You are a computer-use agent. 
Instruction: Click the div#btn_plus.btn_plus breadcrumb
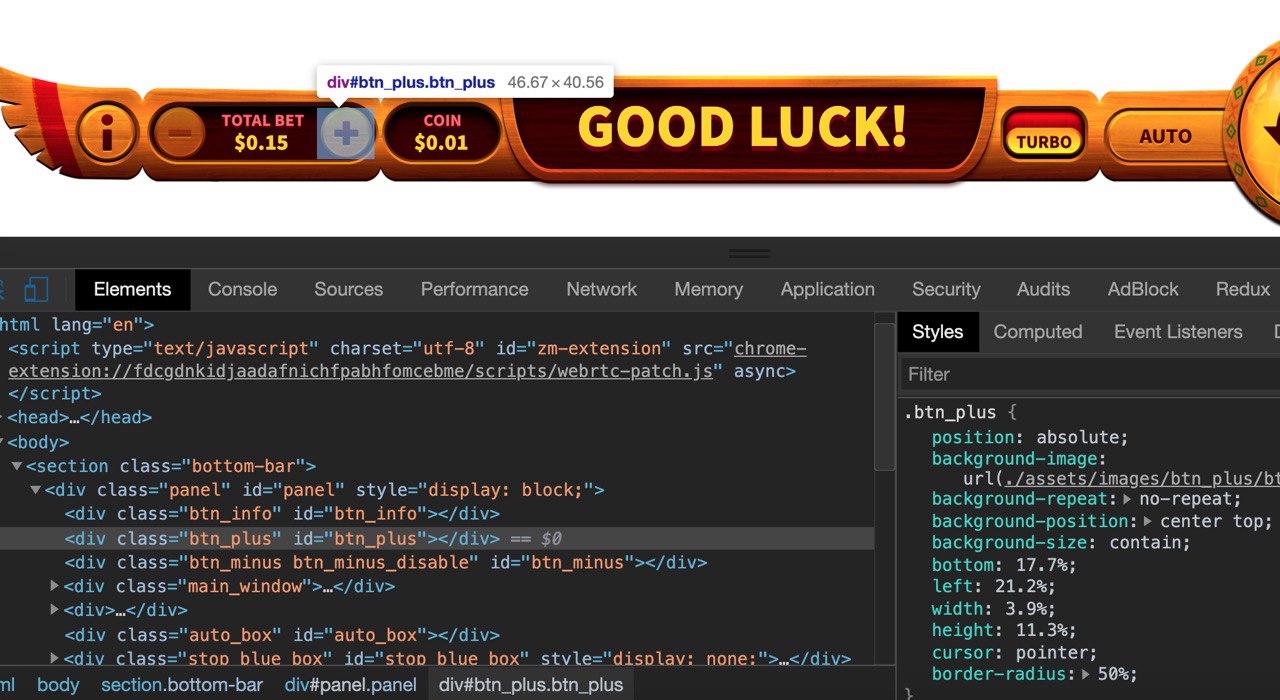pyautogui.click(x=531, y=685)
